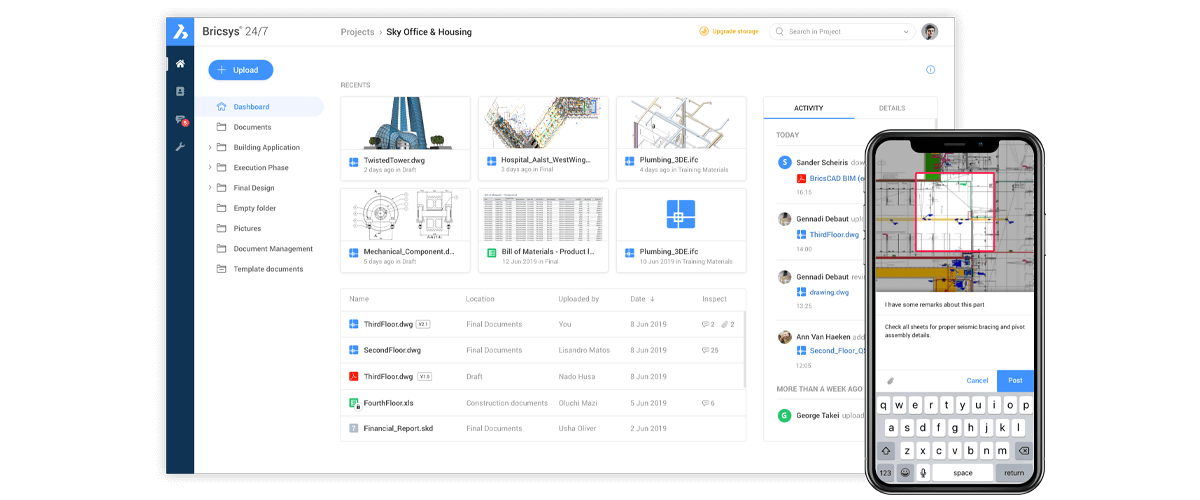Viewport: 1200px width, 500px height.
Task: Tap the return key on phone keyboard
Action: [1014, 473]
